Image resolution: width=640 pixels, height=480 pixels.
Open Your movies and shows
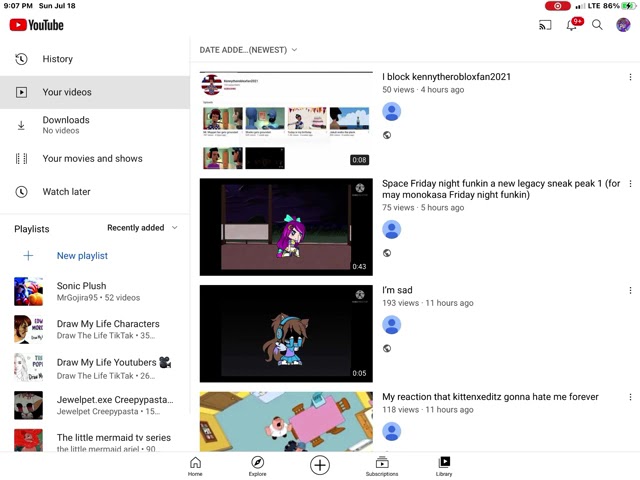95,158
